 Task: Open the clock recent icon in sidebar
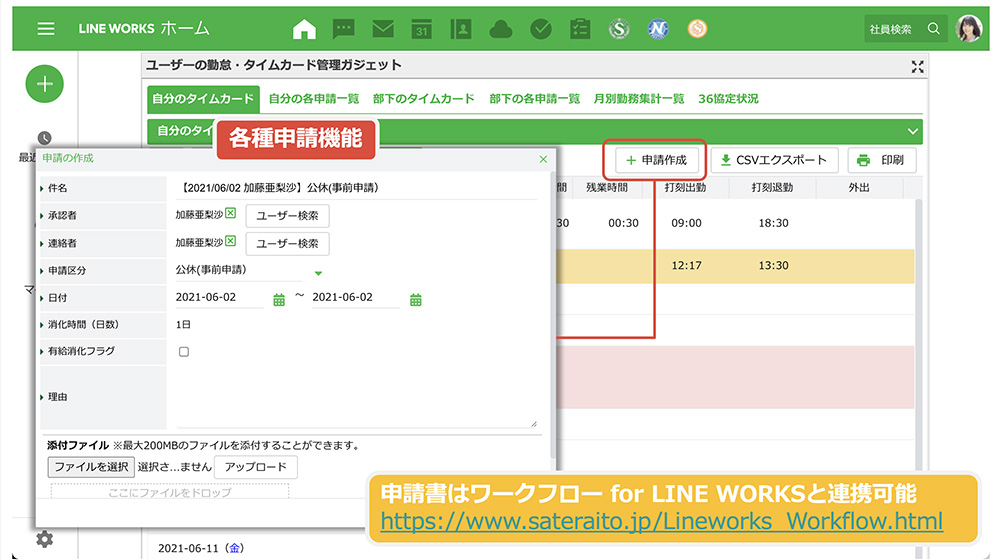coord(44,138)
